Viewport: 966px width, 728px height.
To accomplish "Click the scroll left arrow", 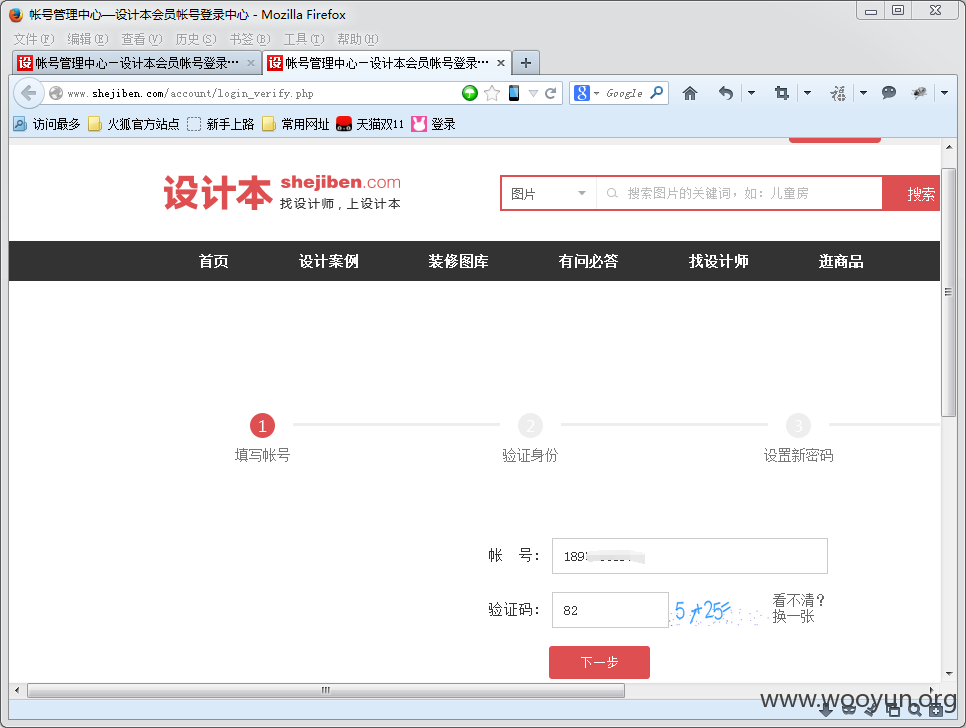I will coord(17,690).
